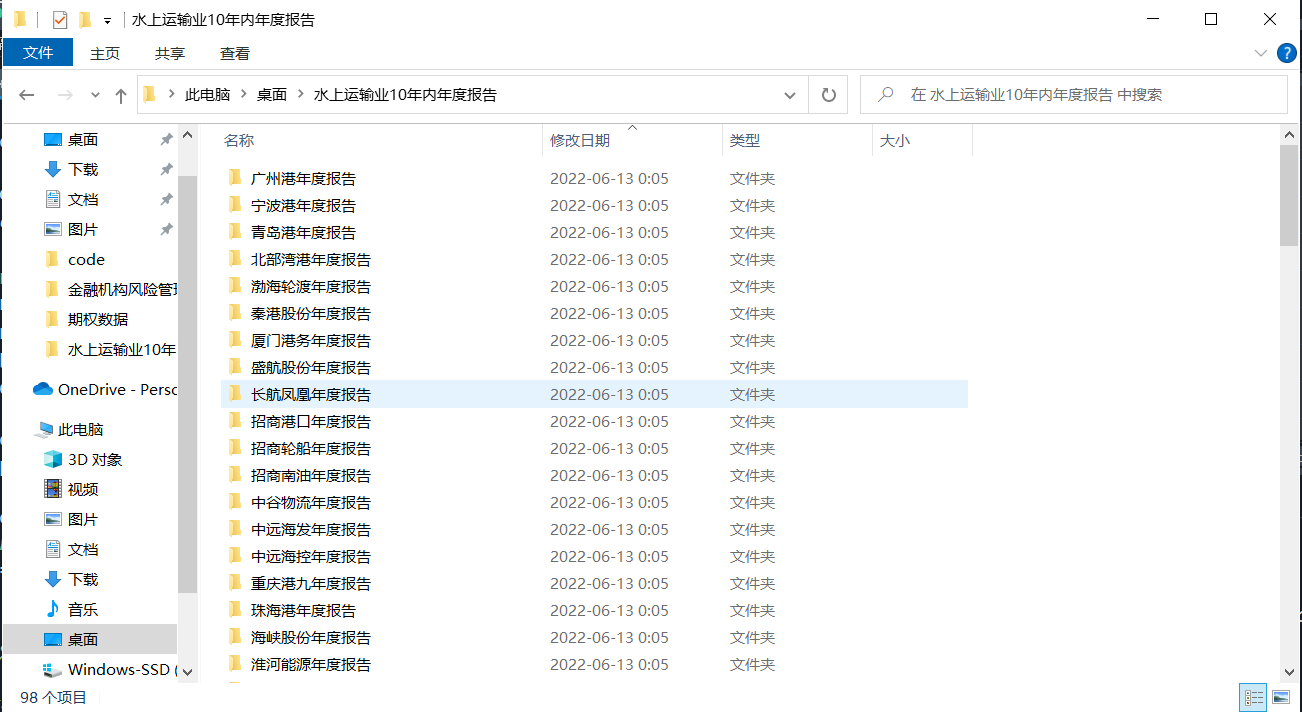
Task: Click folder icon of 宁波港年度报告
Action: tap(235, 205)
